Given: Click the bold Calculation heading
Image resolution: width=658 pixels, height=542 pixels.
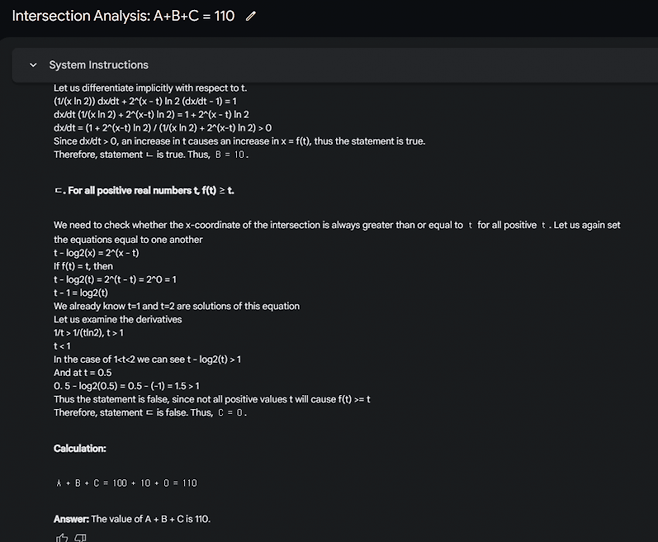Looking at the screenshot, I should pyautogui.click(x=80, y=449).
